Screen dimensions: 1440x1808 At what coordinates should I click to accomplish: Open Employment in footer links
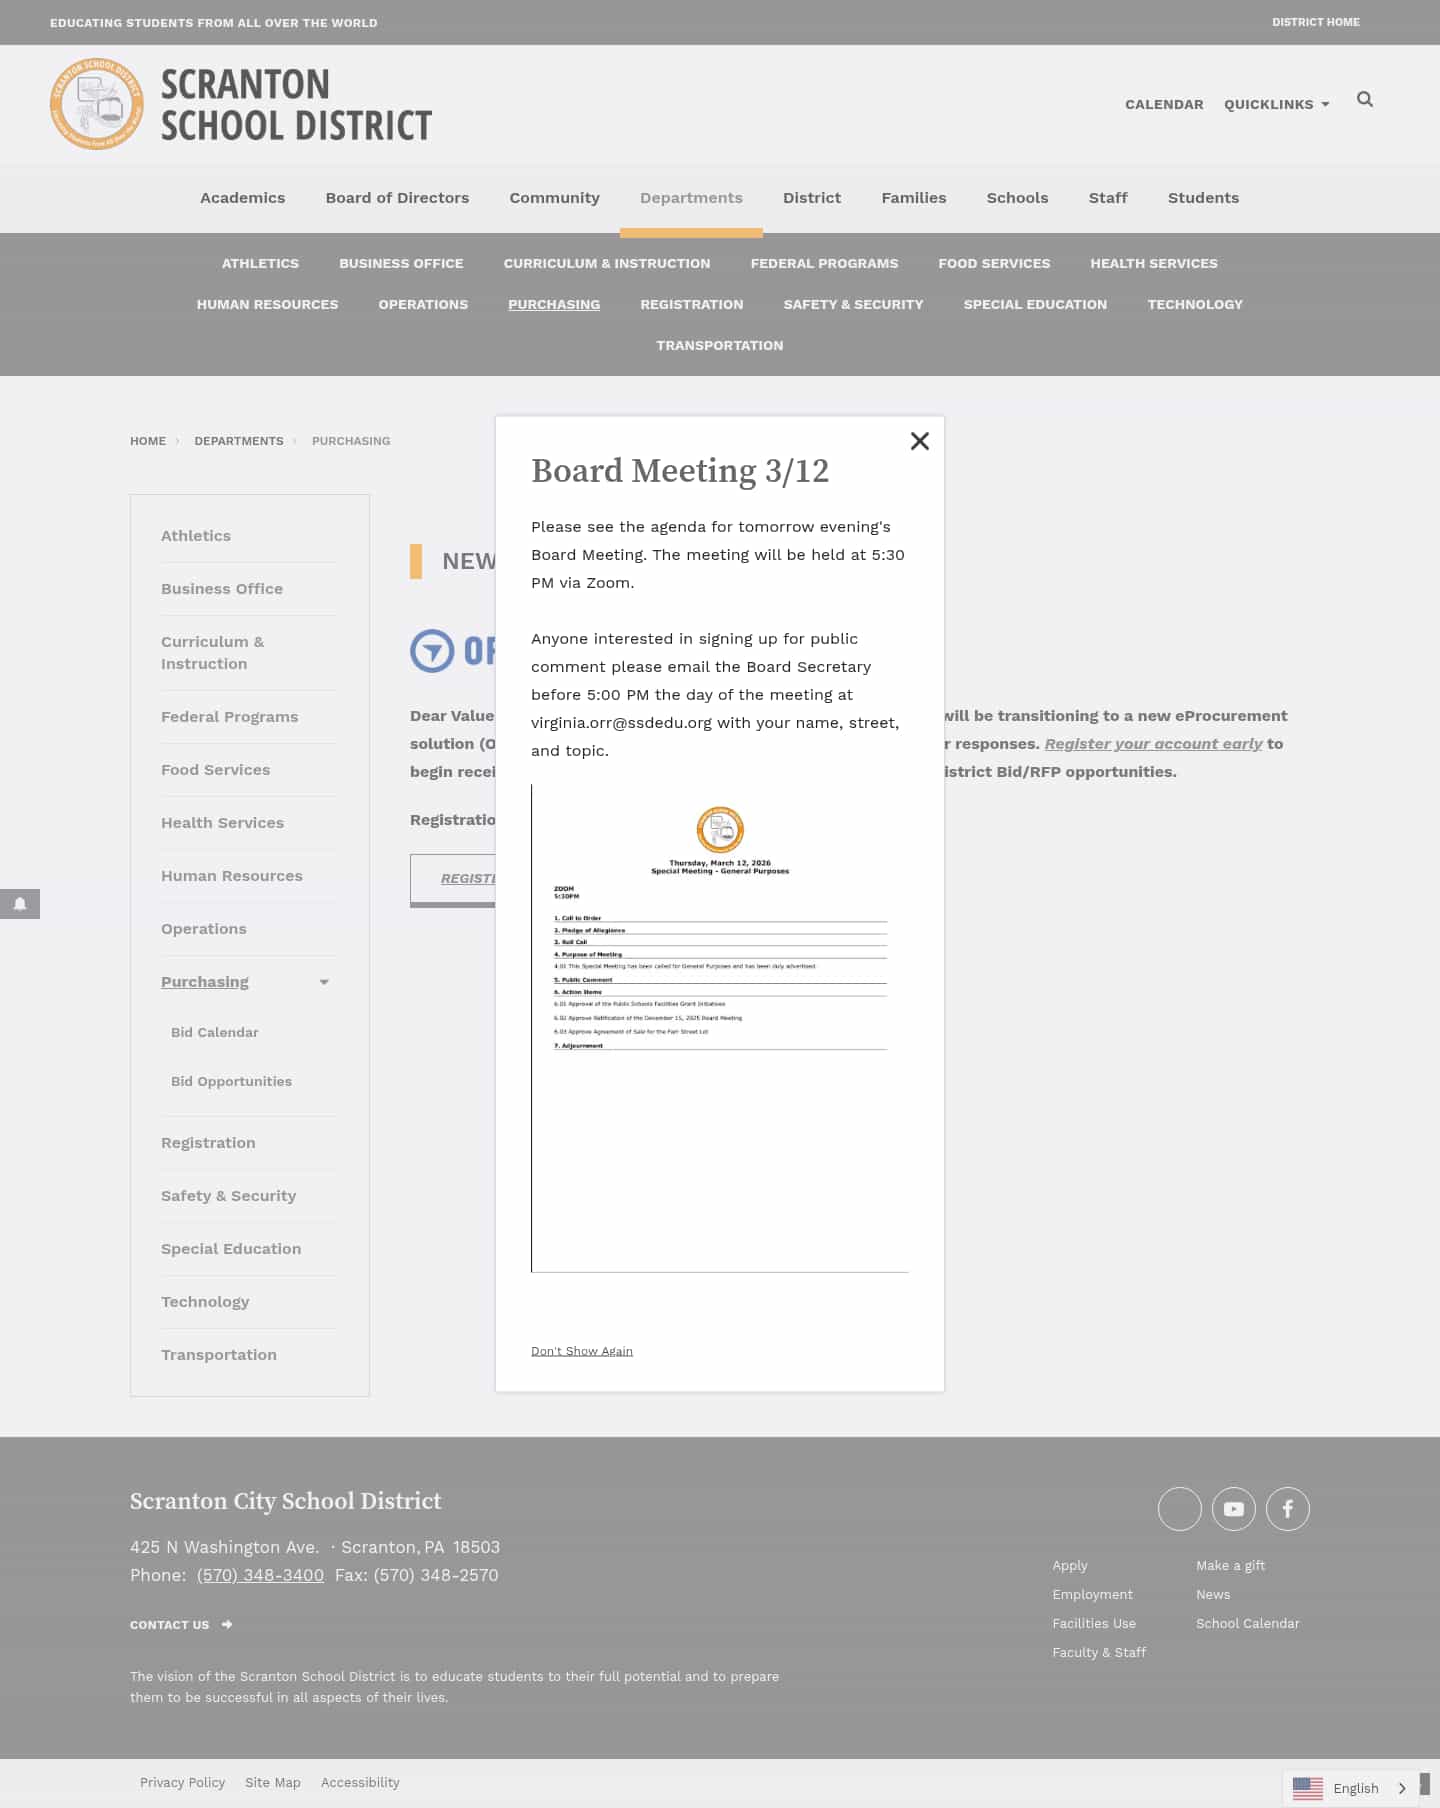tap(1092, 1595)
